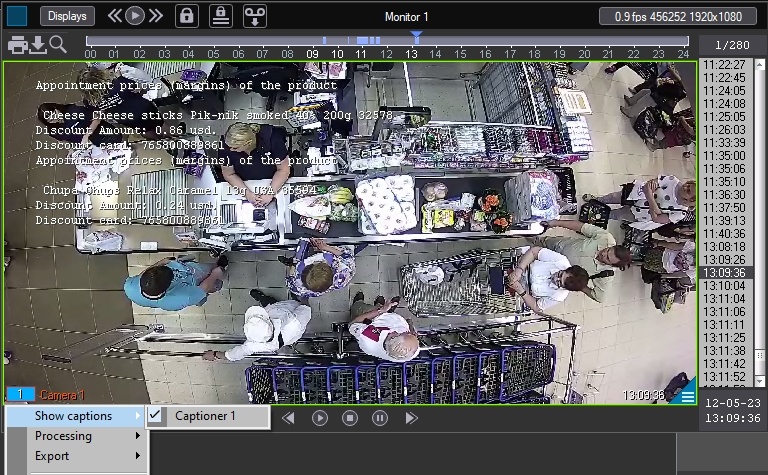Click the blue square icon beside Displays
The image size is (768, 475).
click(17, 16)
